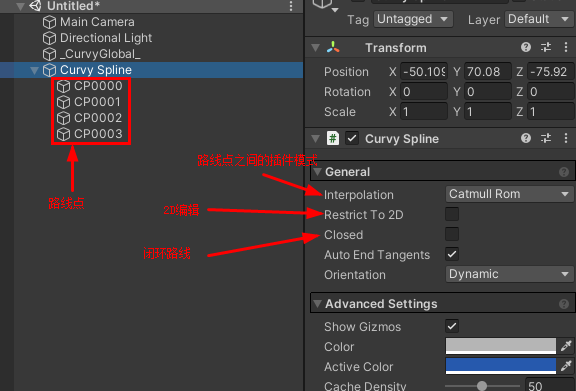This screenshot has width=576, height=391.
Task: Collapse the General section
Action: pos(317,172)
